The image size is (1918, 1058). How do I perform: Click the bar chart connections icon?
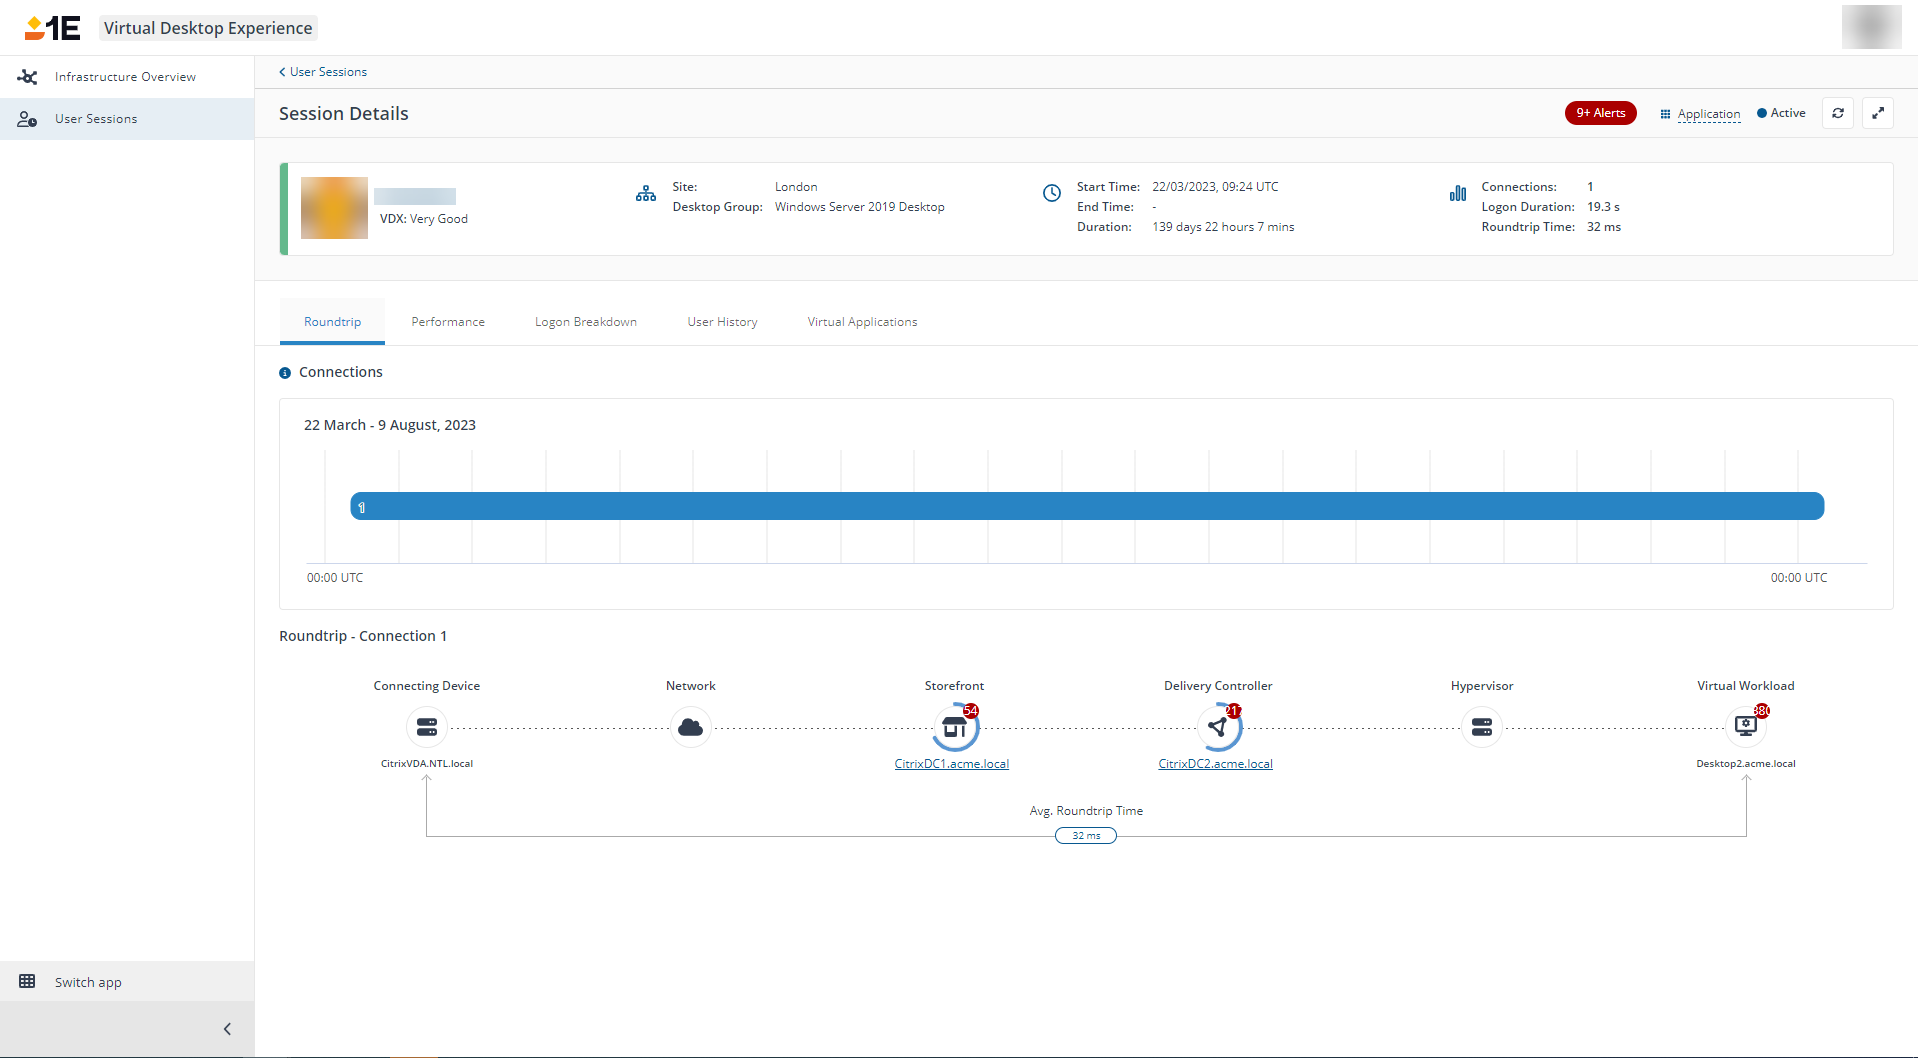point(1458,193)
